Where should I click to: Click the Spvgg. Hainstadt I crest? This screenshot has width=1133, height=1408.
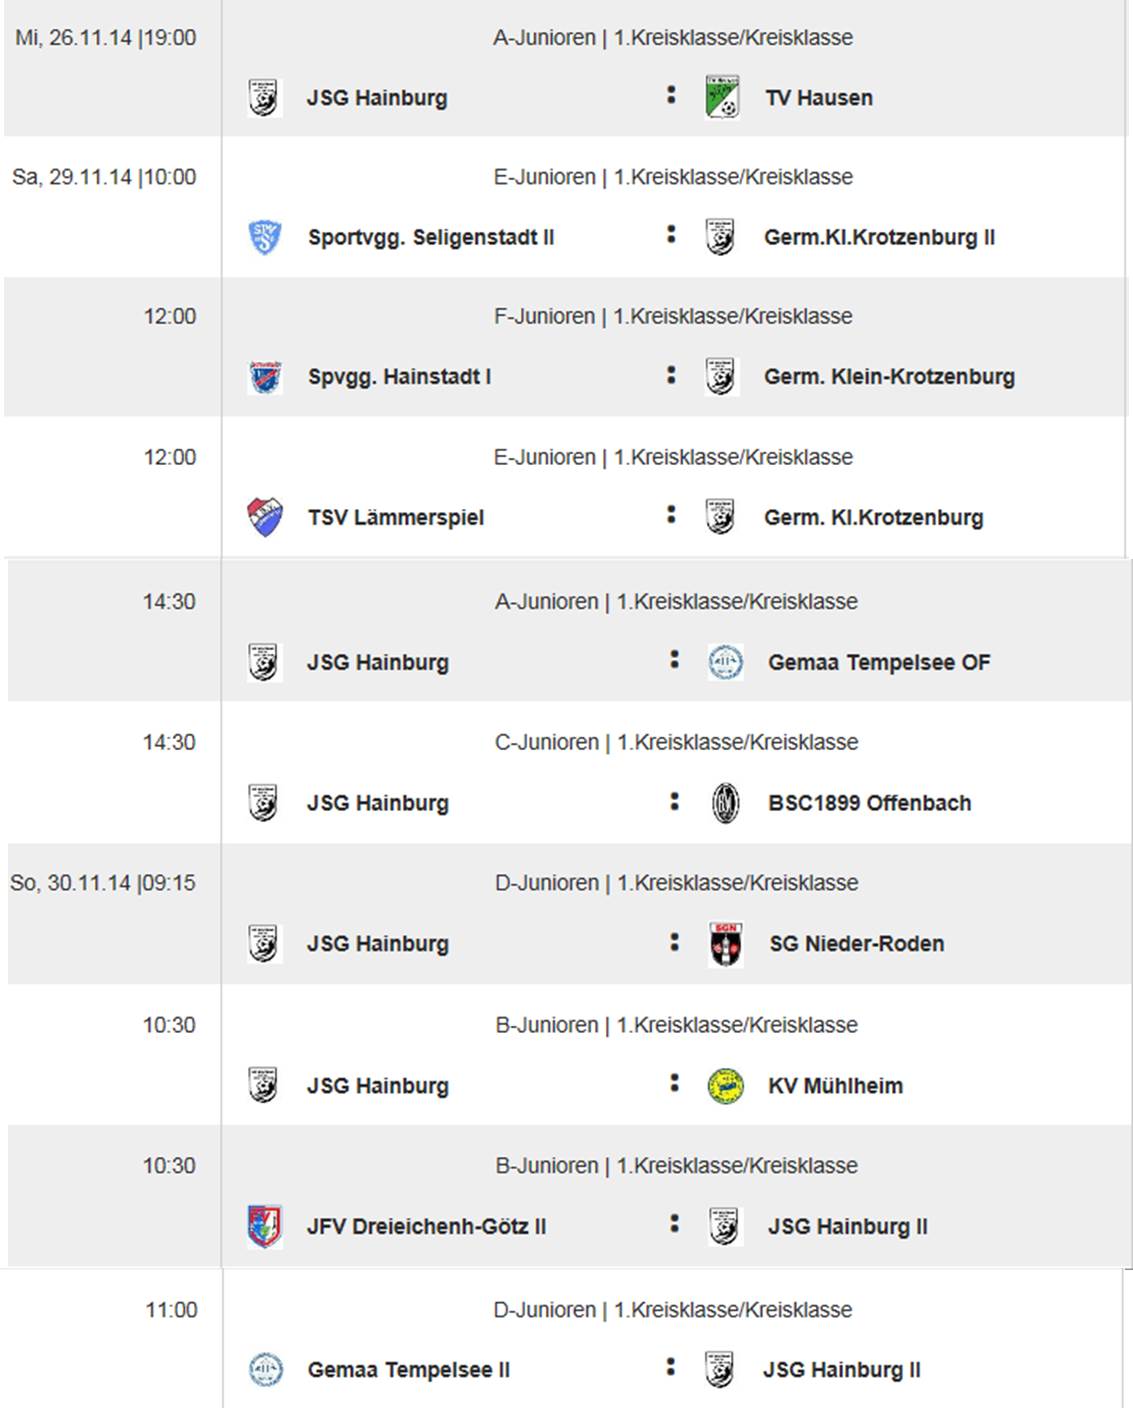pyautogui.click(x=265, y=377)
